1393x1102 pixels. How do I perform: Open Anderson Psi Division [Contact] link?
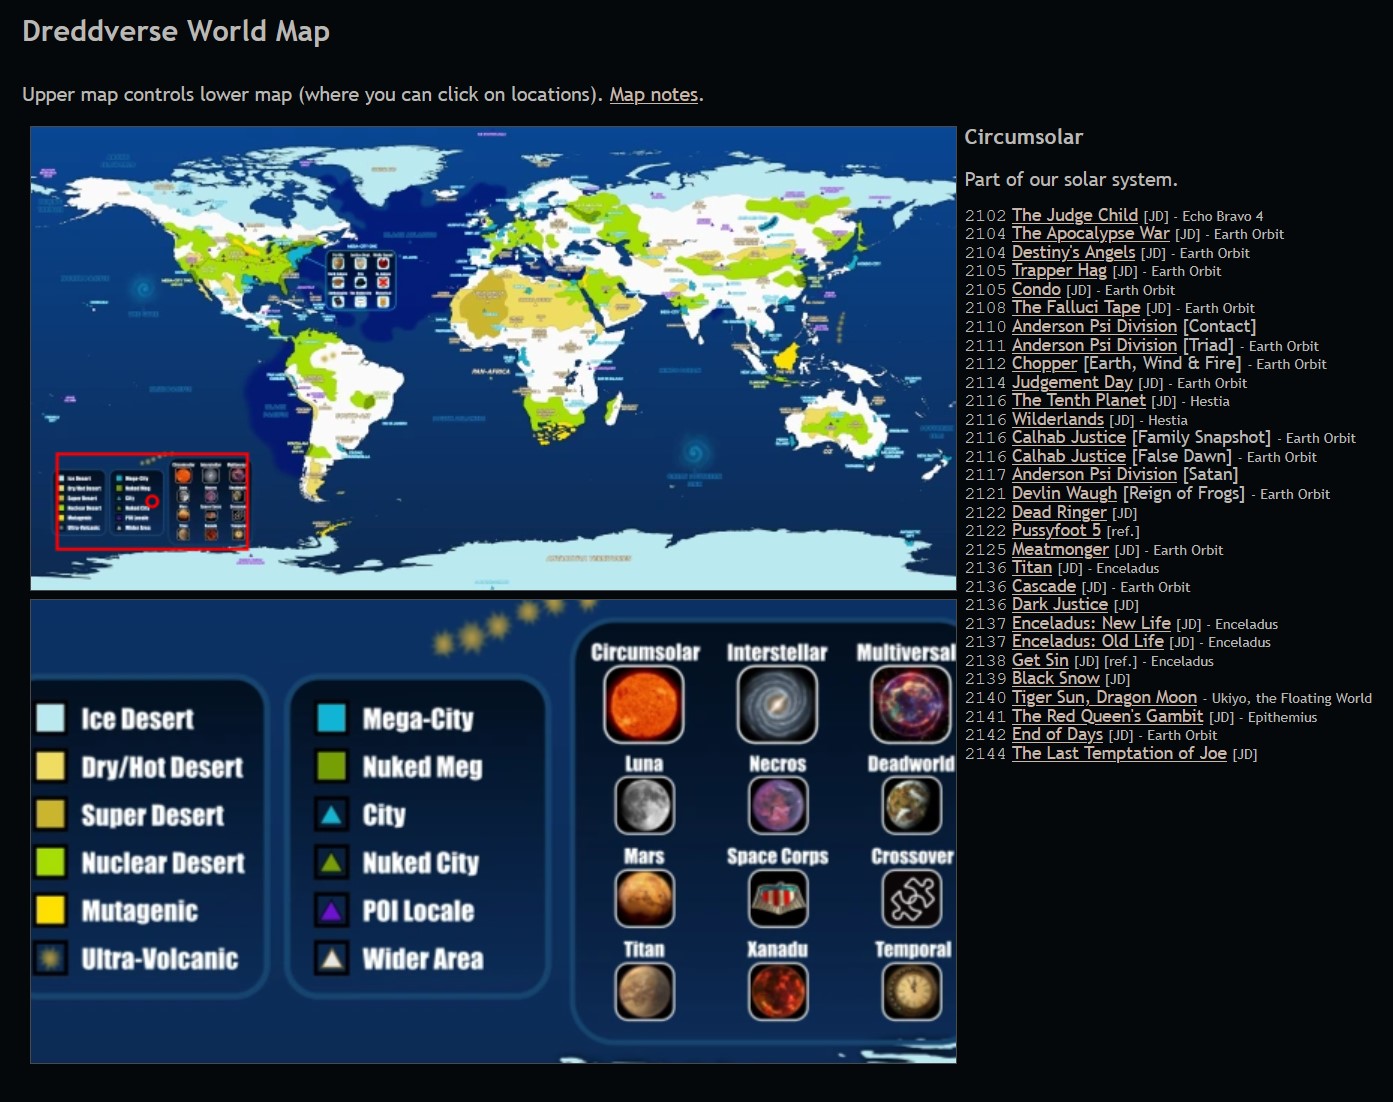[1094, 327]
